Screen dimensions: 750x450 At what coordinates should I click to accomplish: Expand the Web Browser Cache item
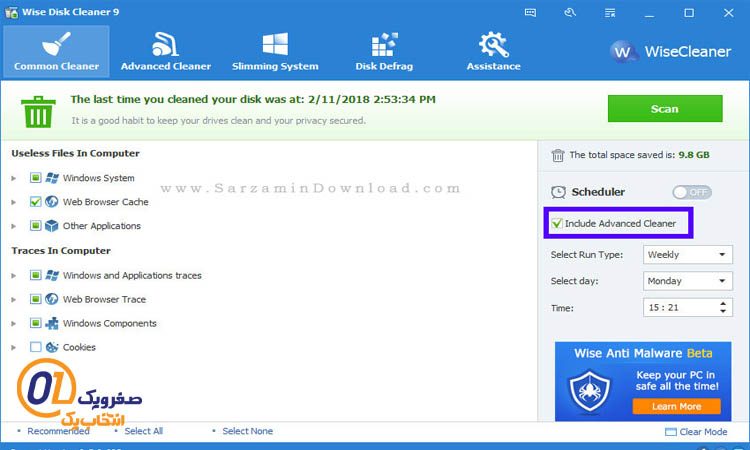[14, 202]
